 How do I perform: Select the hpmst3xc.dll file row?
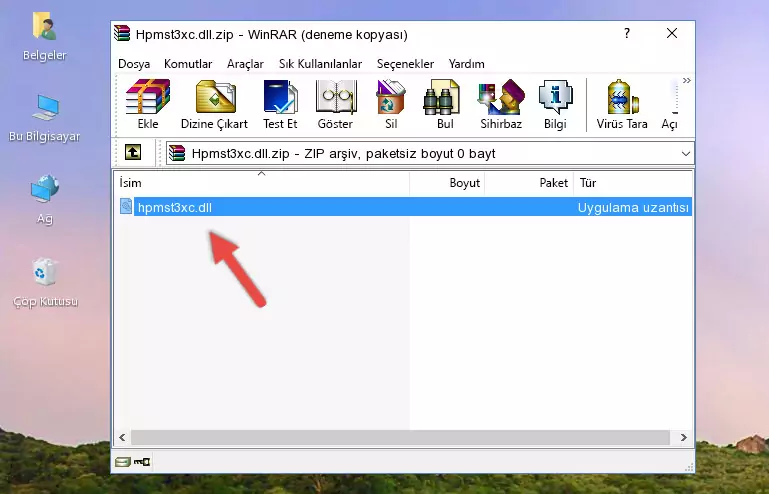tap(404, 207)
